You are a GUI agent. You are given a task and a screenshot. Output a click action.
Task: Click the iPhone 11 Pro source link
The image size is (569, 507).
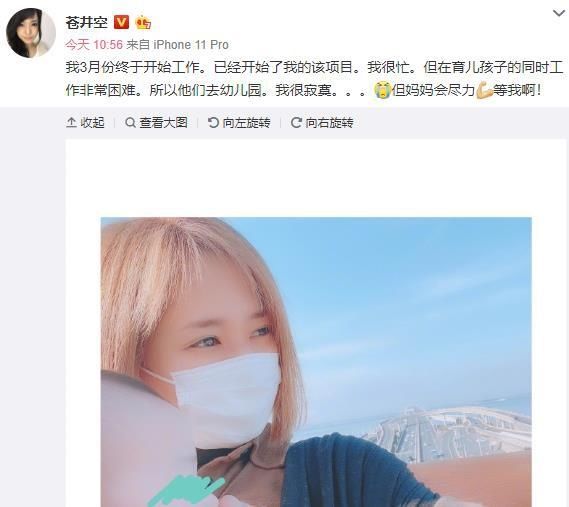tap(191, 45)
